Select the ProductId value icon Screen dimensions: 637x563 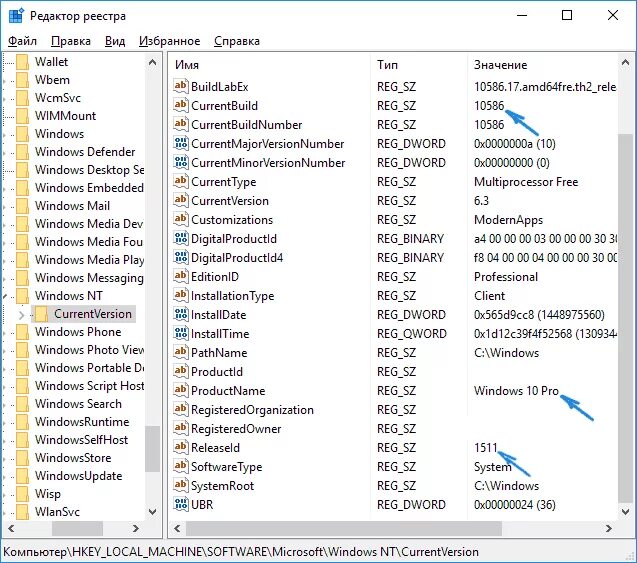180,371
